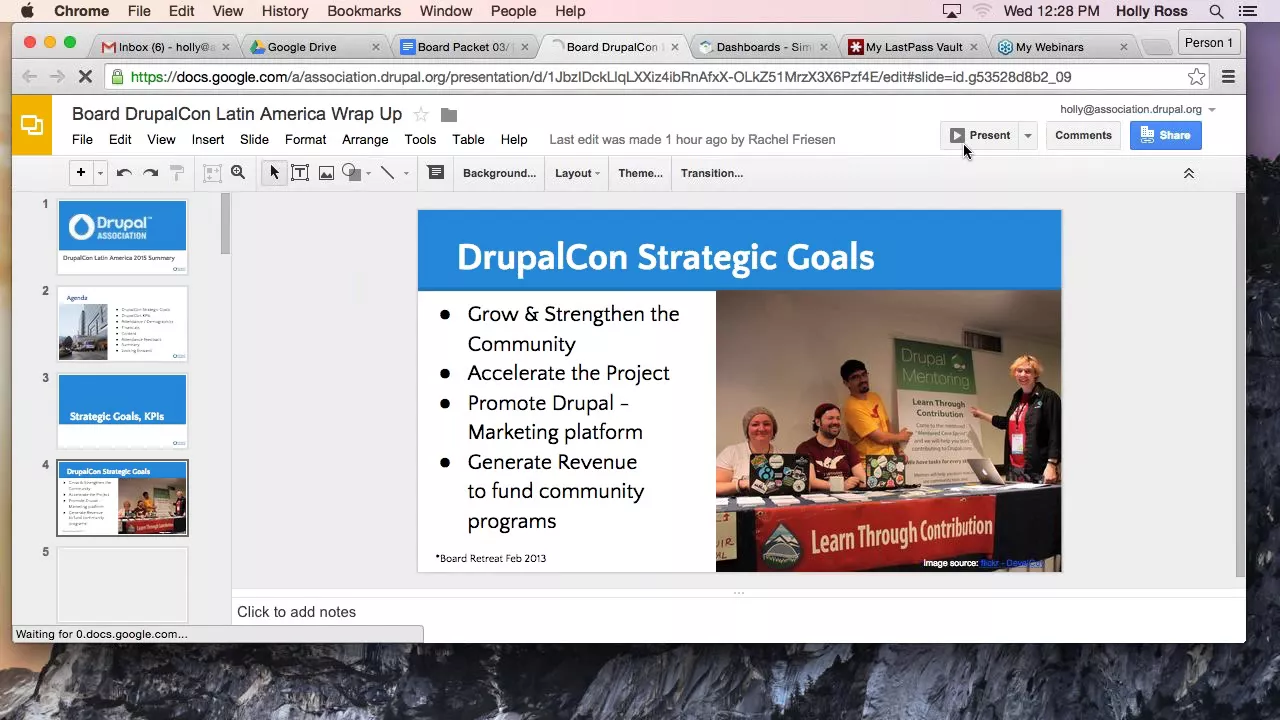
Task: Open the File menu in Slides
Action: pos(82,139)
